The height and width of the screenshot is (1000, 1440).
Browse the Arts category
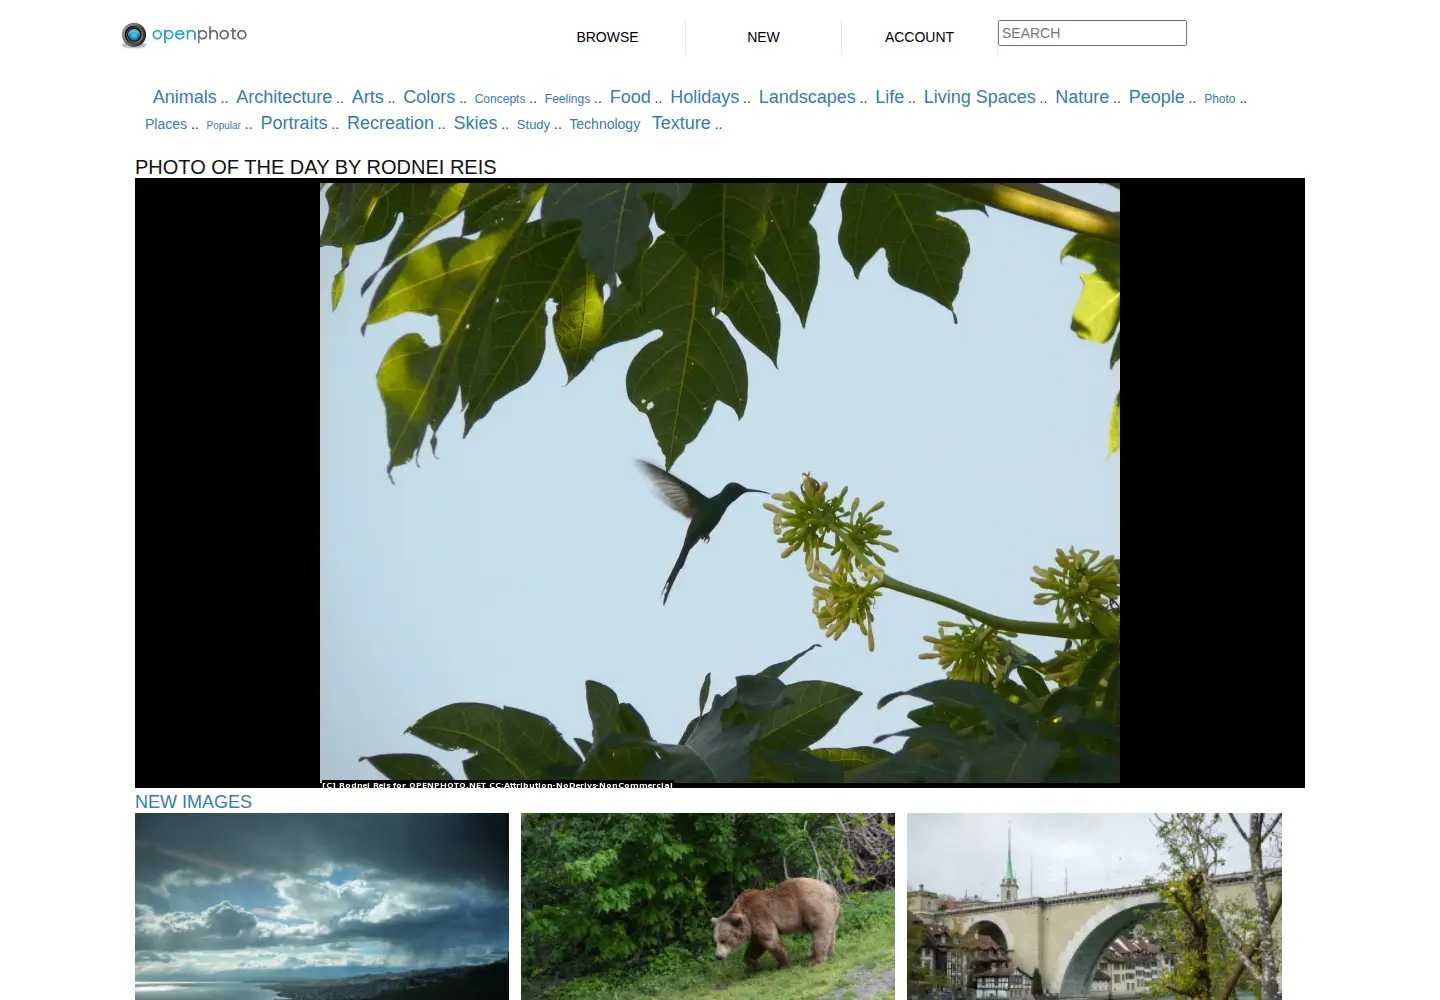pyautogui.click(x=367, y=97)
